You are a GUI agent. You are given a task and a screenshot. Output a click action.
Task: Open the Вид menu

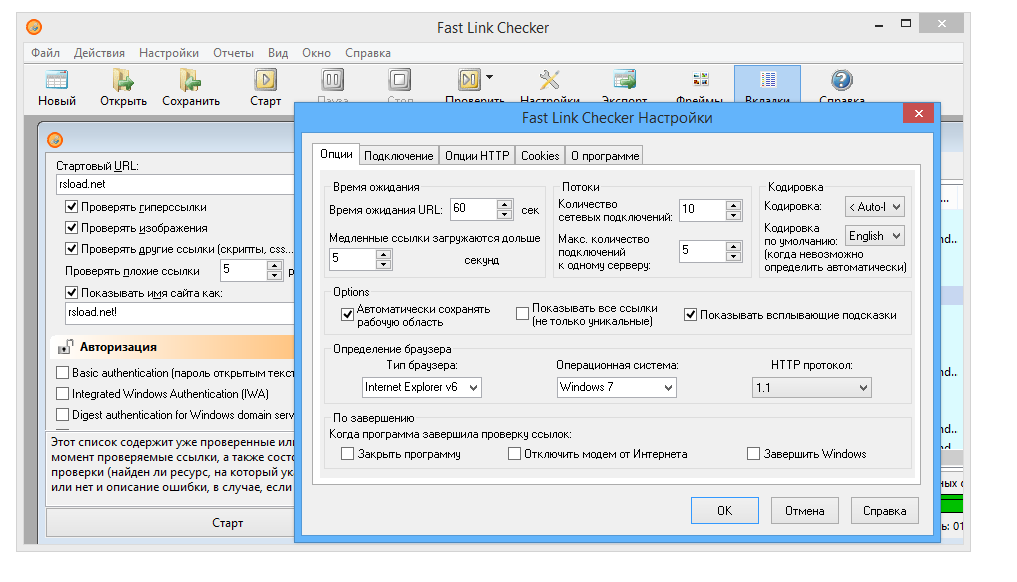pyautogui.click(x=278, y=53)
